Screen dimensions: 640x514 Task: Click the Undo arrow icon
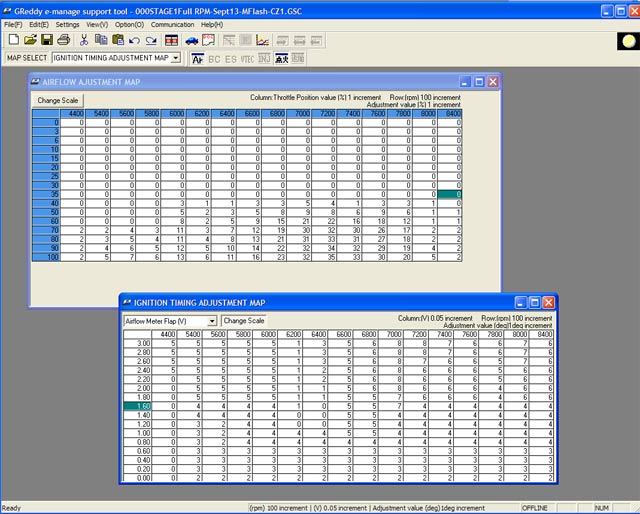click(134, 40)
